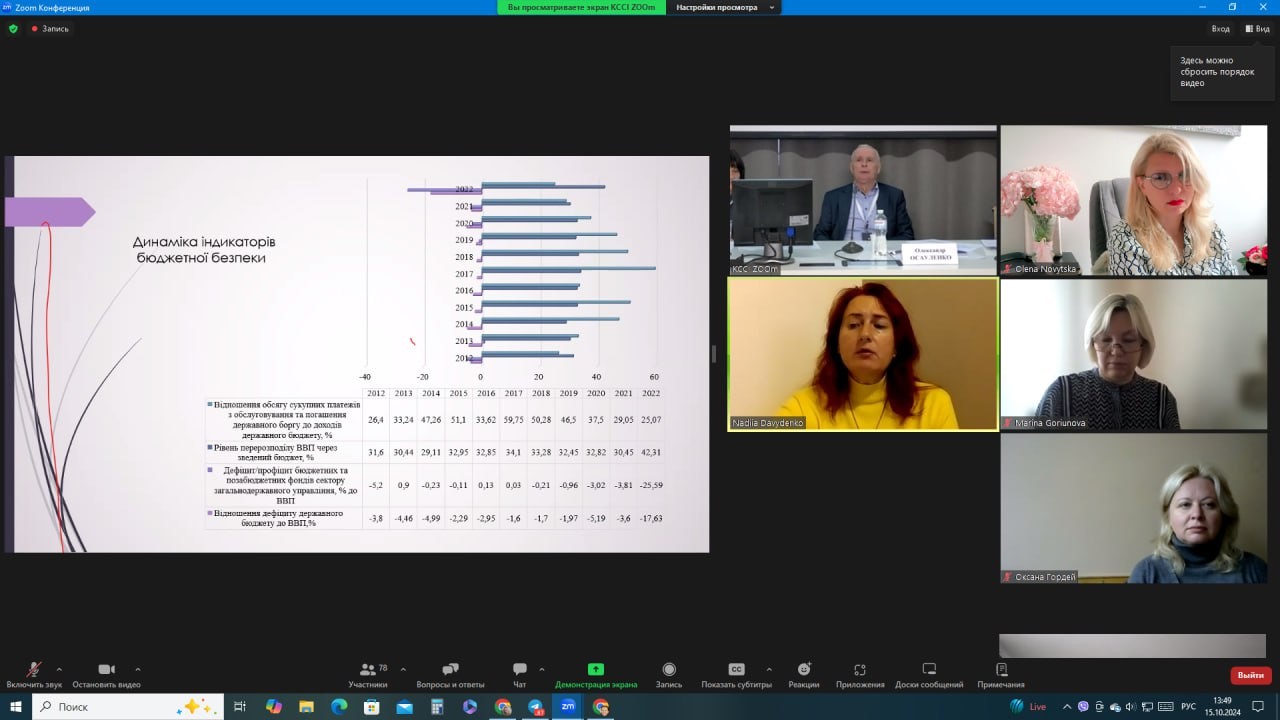The height and width of the screenshot is (720, 1280).
Task: Select Nadiia Davydenko video thumbnail
Action: 863,355
